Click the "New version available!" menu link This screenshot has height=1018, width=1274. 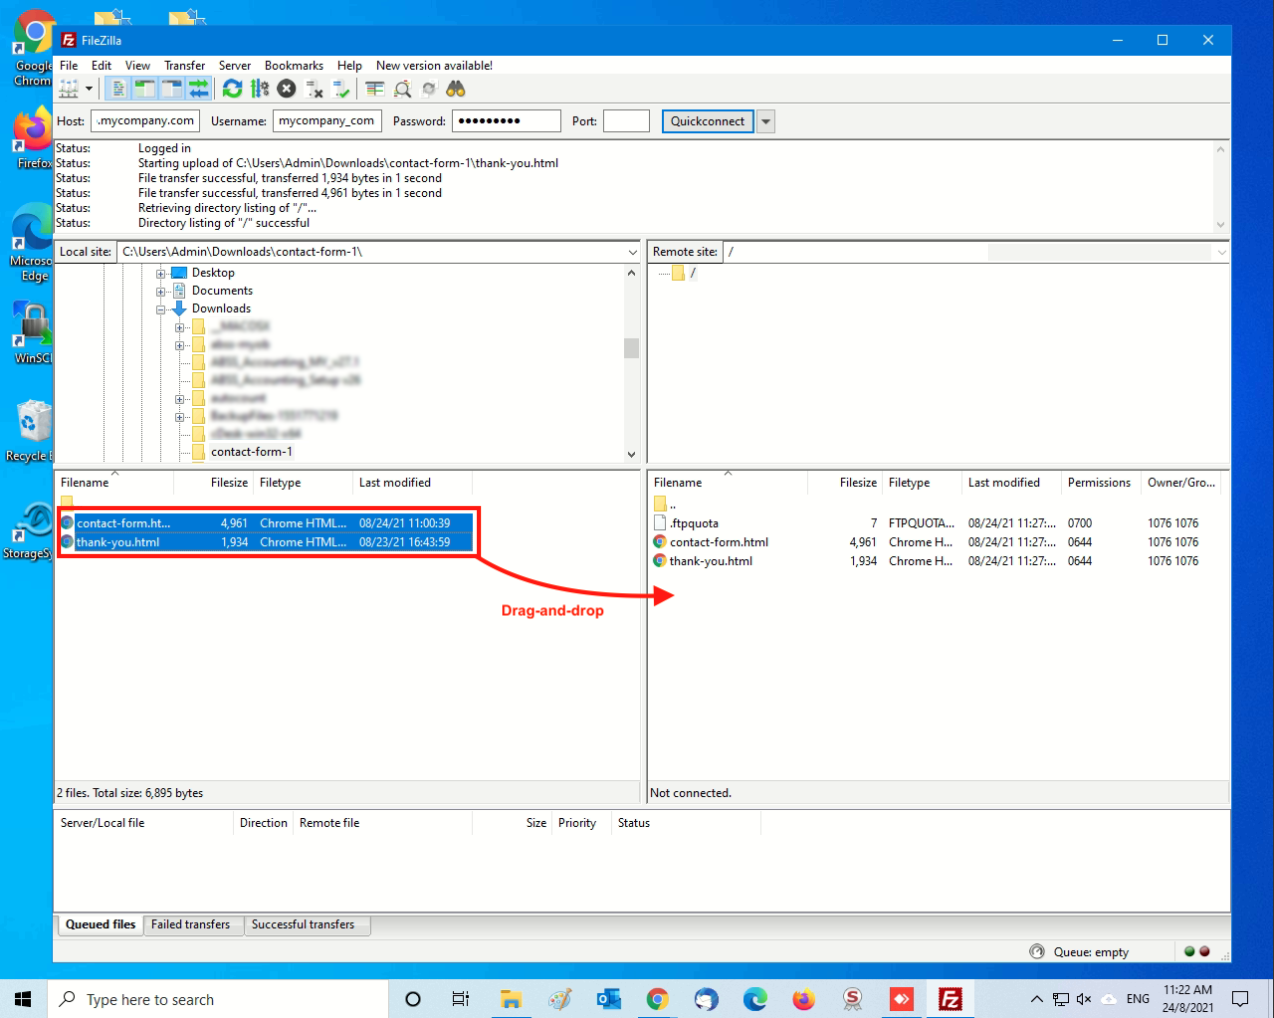pos(434,65)
